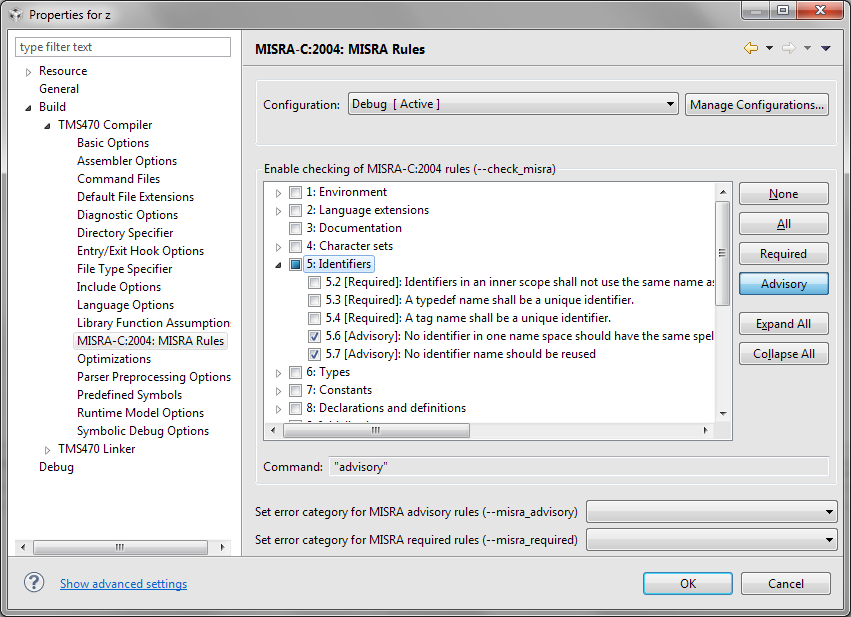Viewport: 851px width, 617px height.
Task: Expand the 4: Character sets group
Action: tap(278, 247)
